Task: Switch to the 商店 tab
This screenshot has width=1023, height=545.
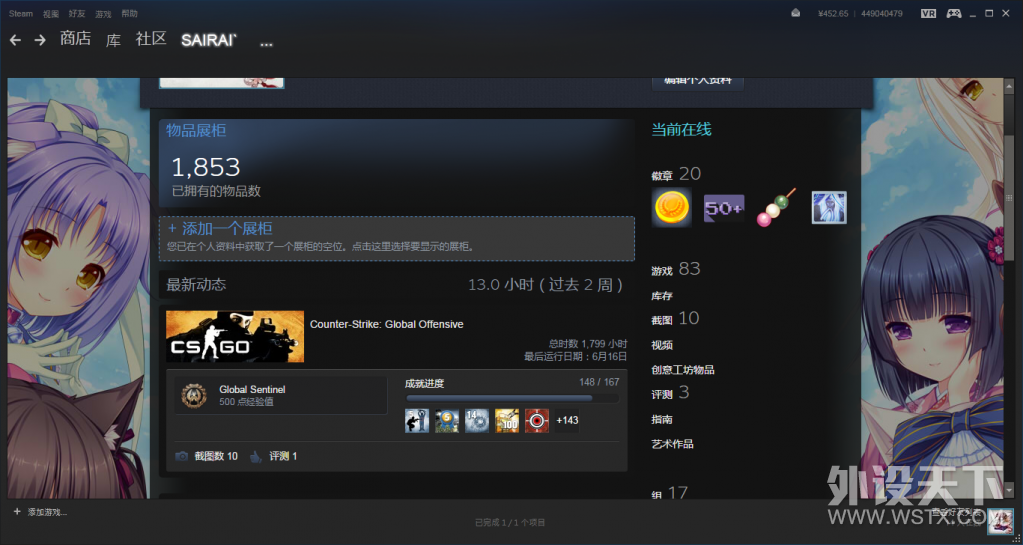Action: [76, 39]
